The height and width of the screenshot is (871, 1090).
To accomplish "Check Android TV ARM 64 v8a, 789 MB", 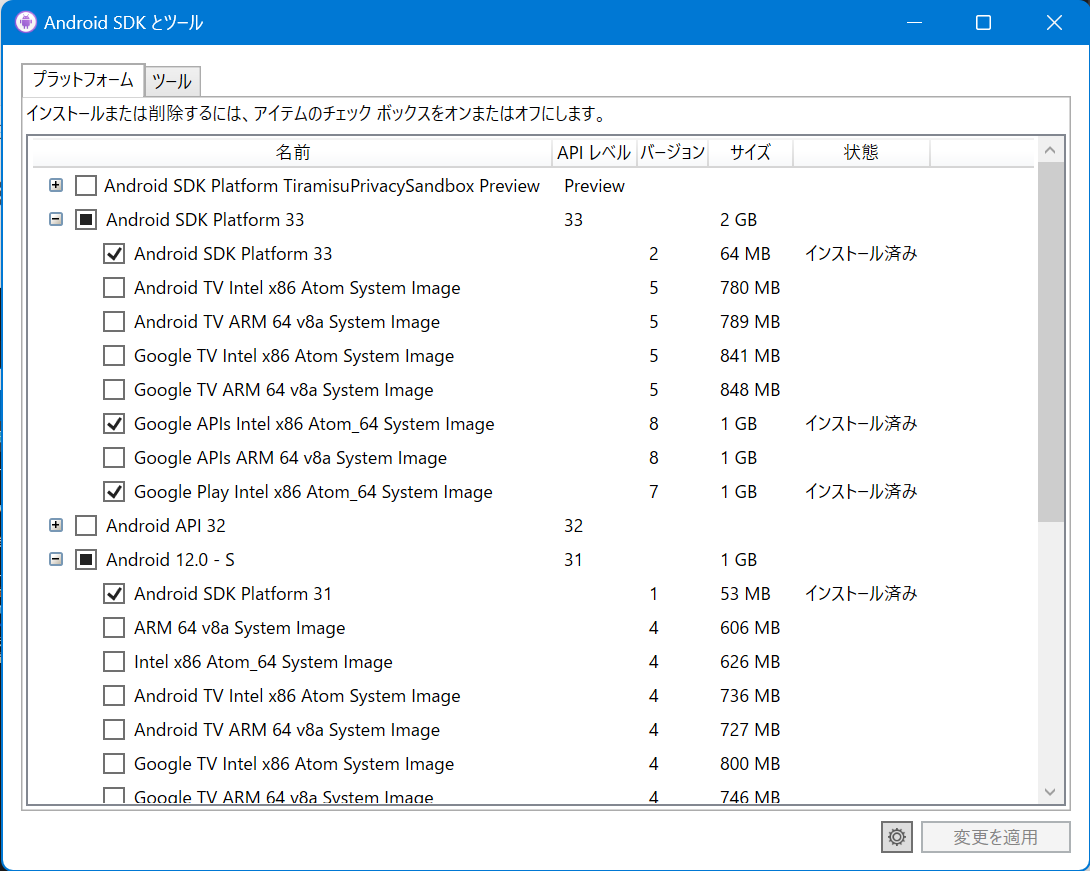I will 114,322.
